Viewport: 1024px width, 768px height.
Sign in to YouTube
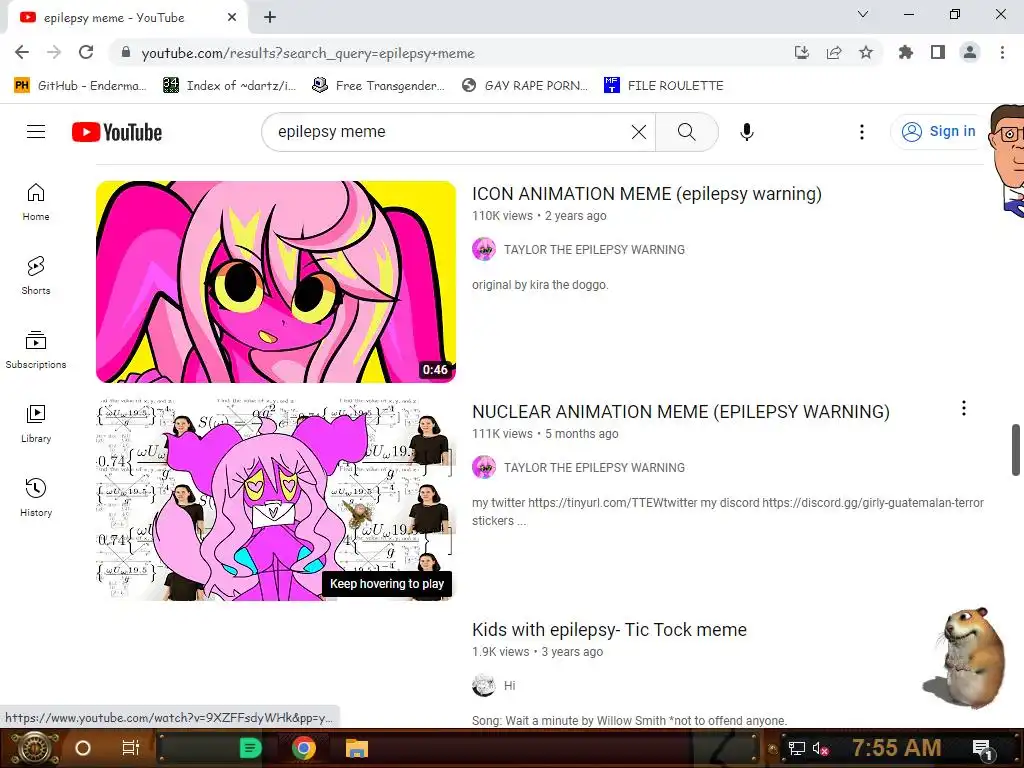(x=938, y=131)
